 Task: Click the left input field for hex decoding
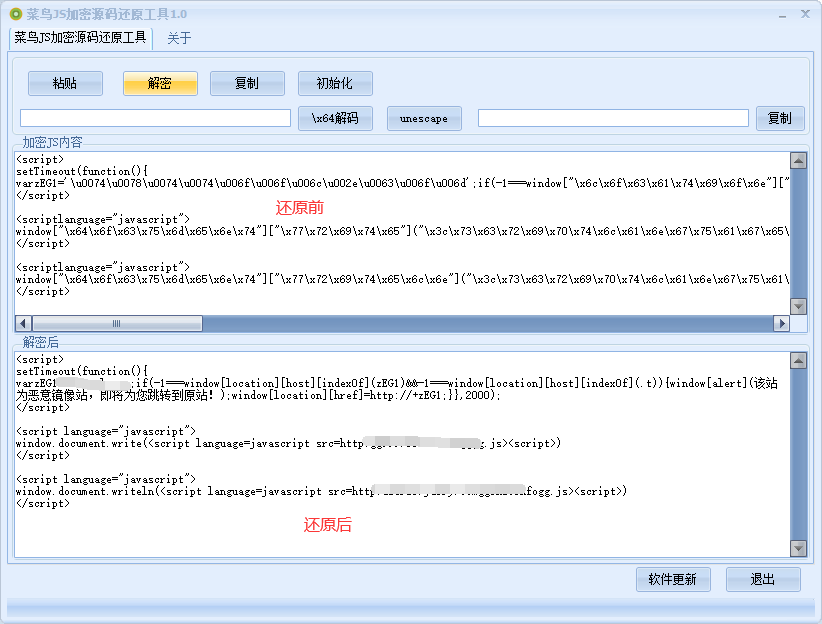click(x=155, y=118)
